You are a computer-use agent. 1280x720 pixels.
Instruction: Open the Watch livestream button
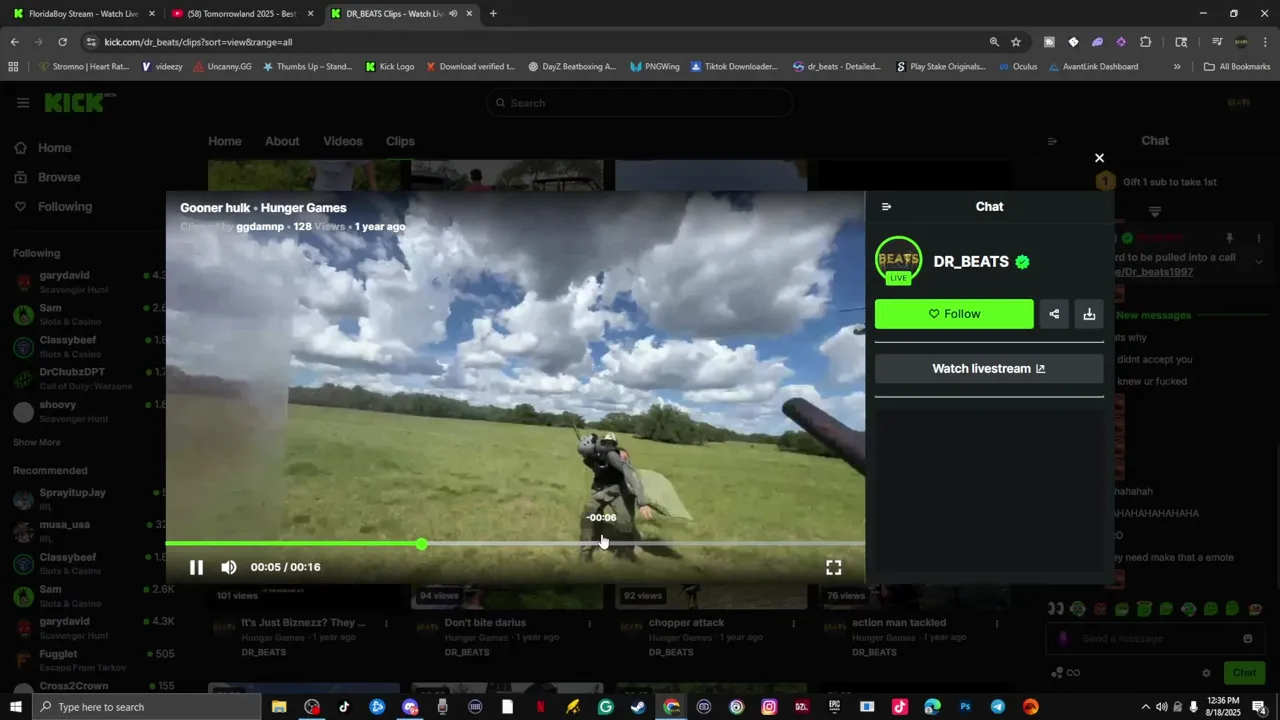pos(989,368)
